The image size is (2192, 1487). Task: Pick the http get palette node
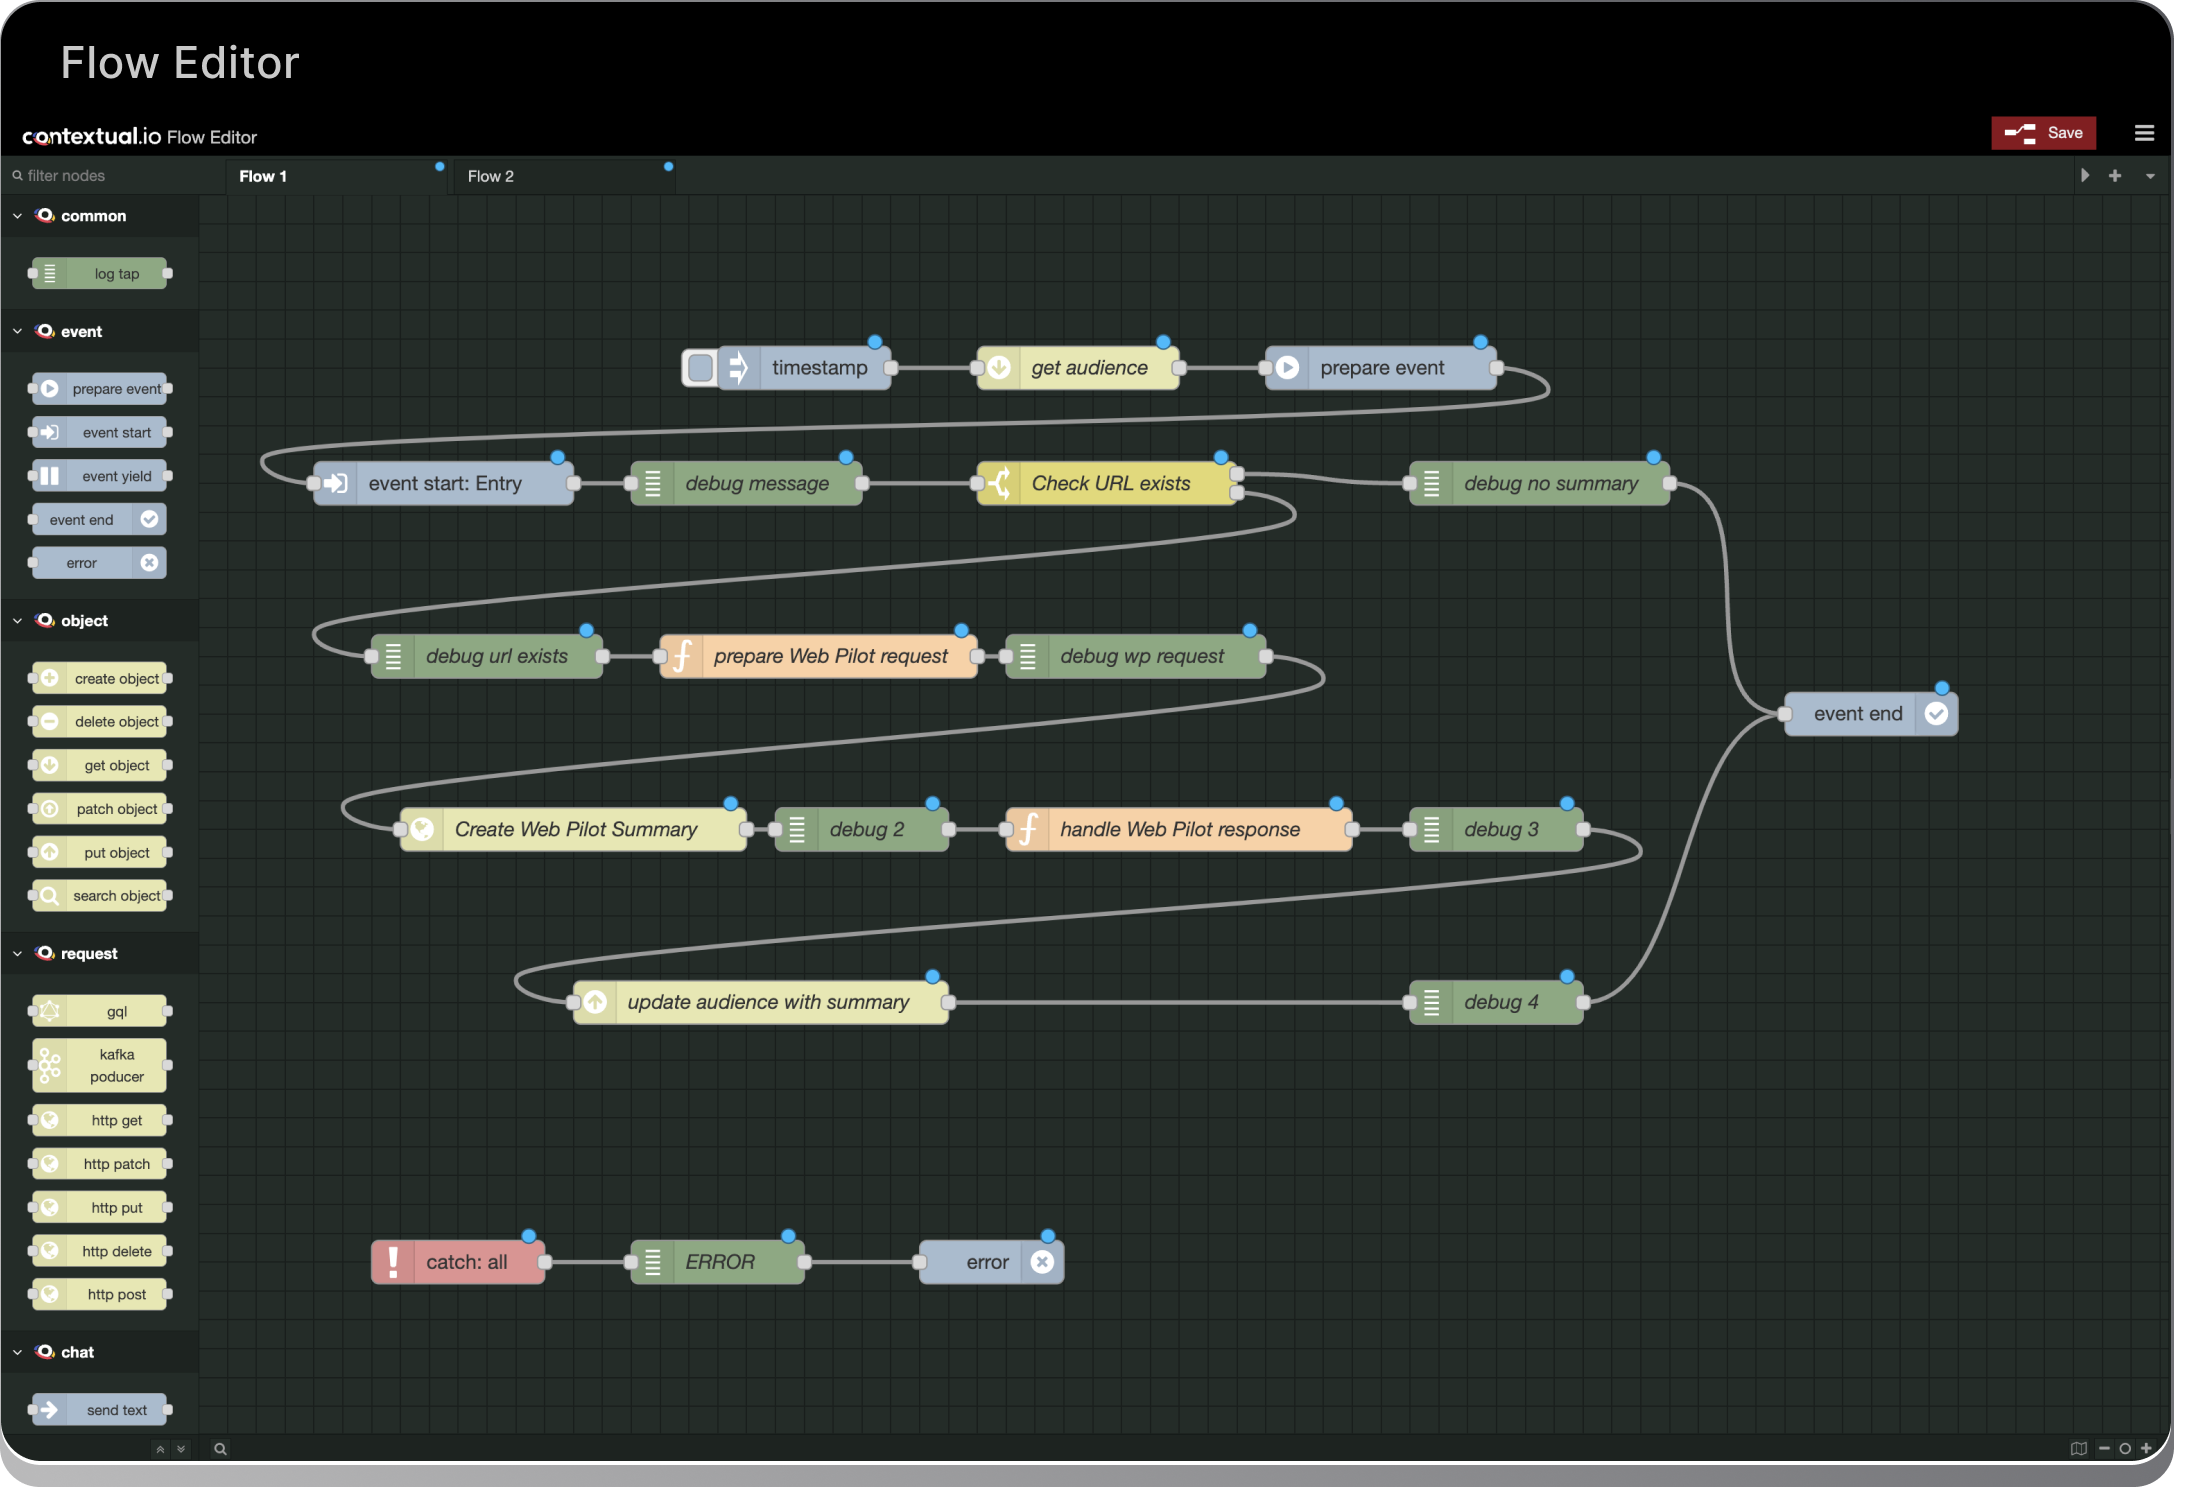tap(99, 1120)
